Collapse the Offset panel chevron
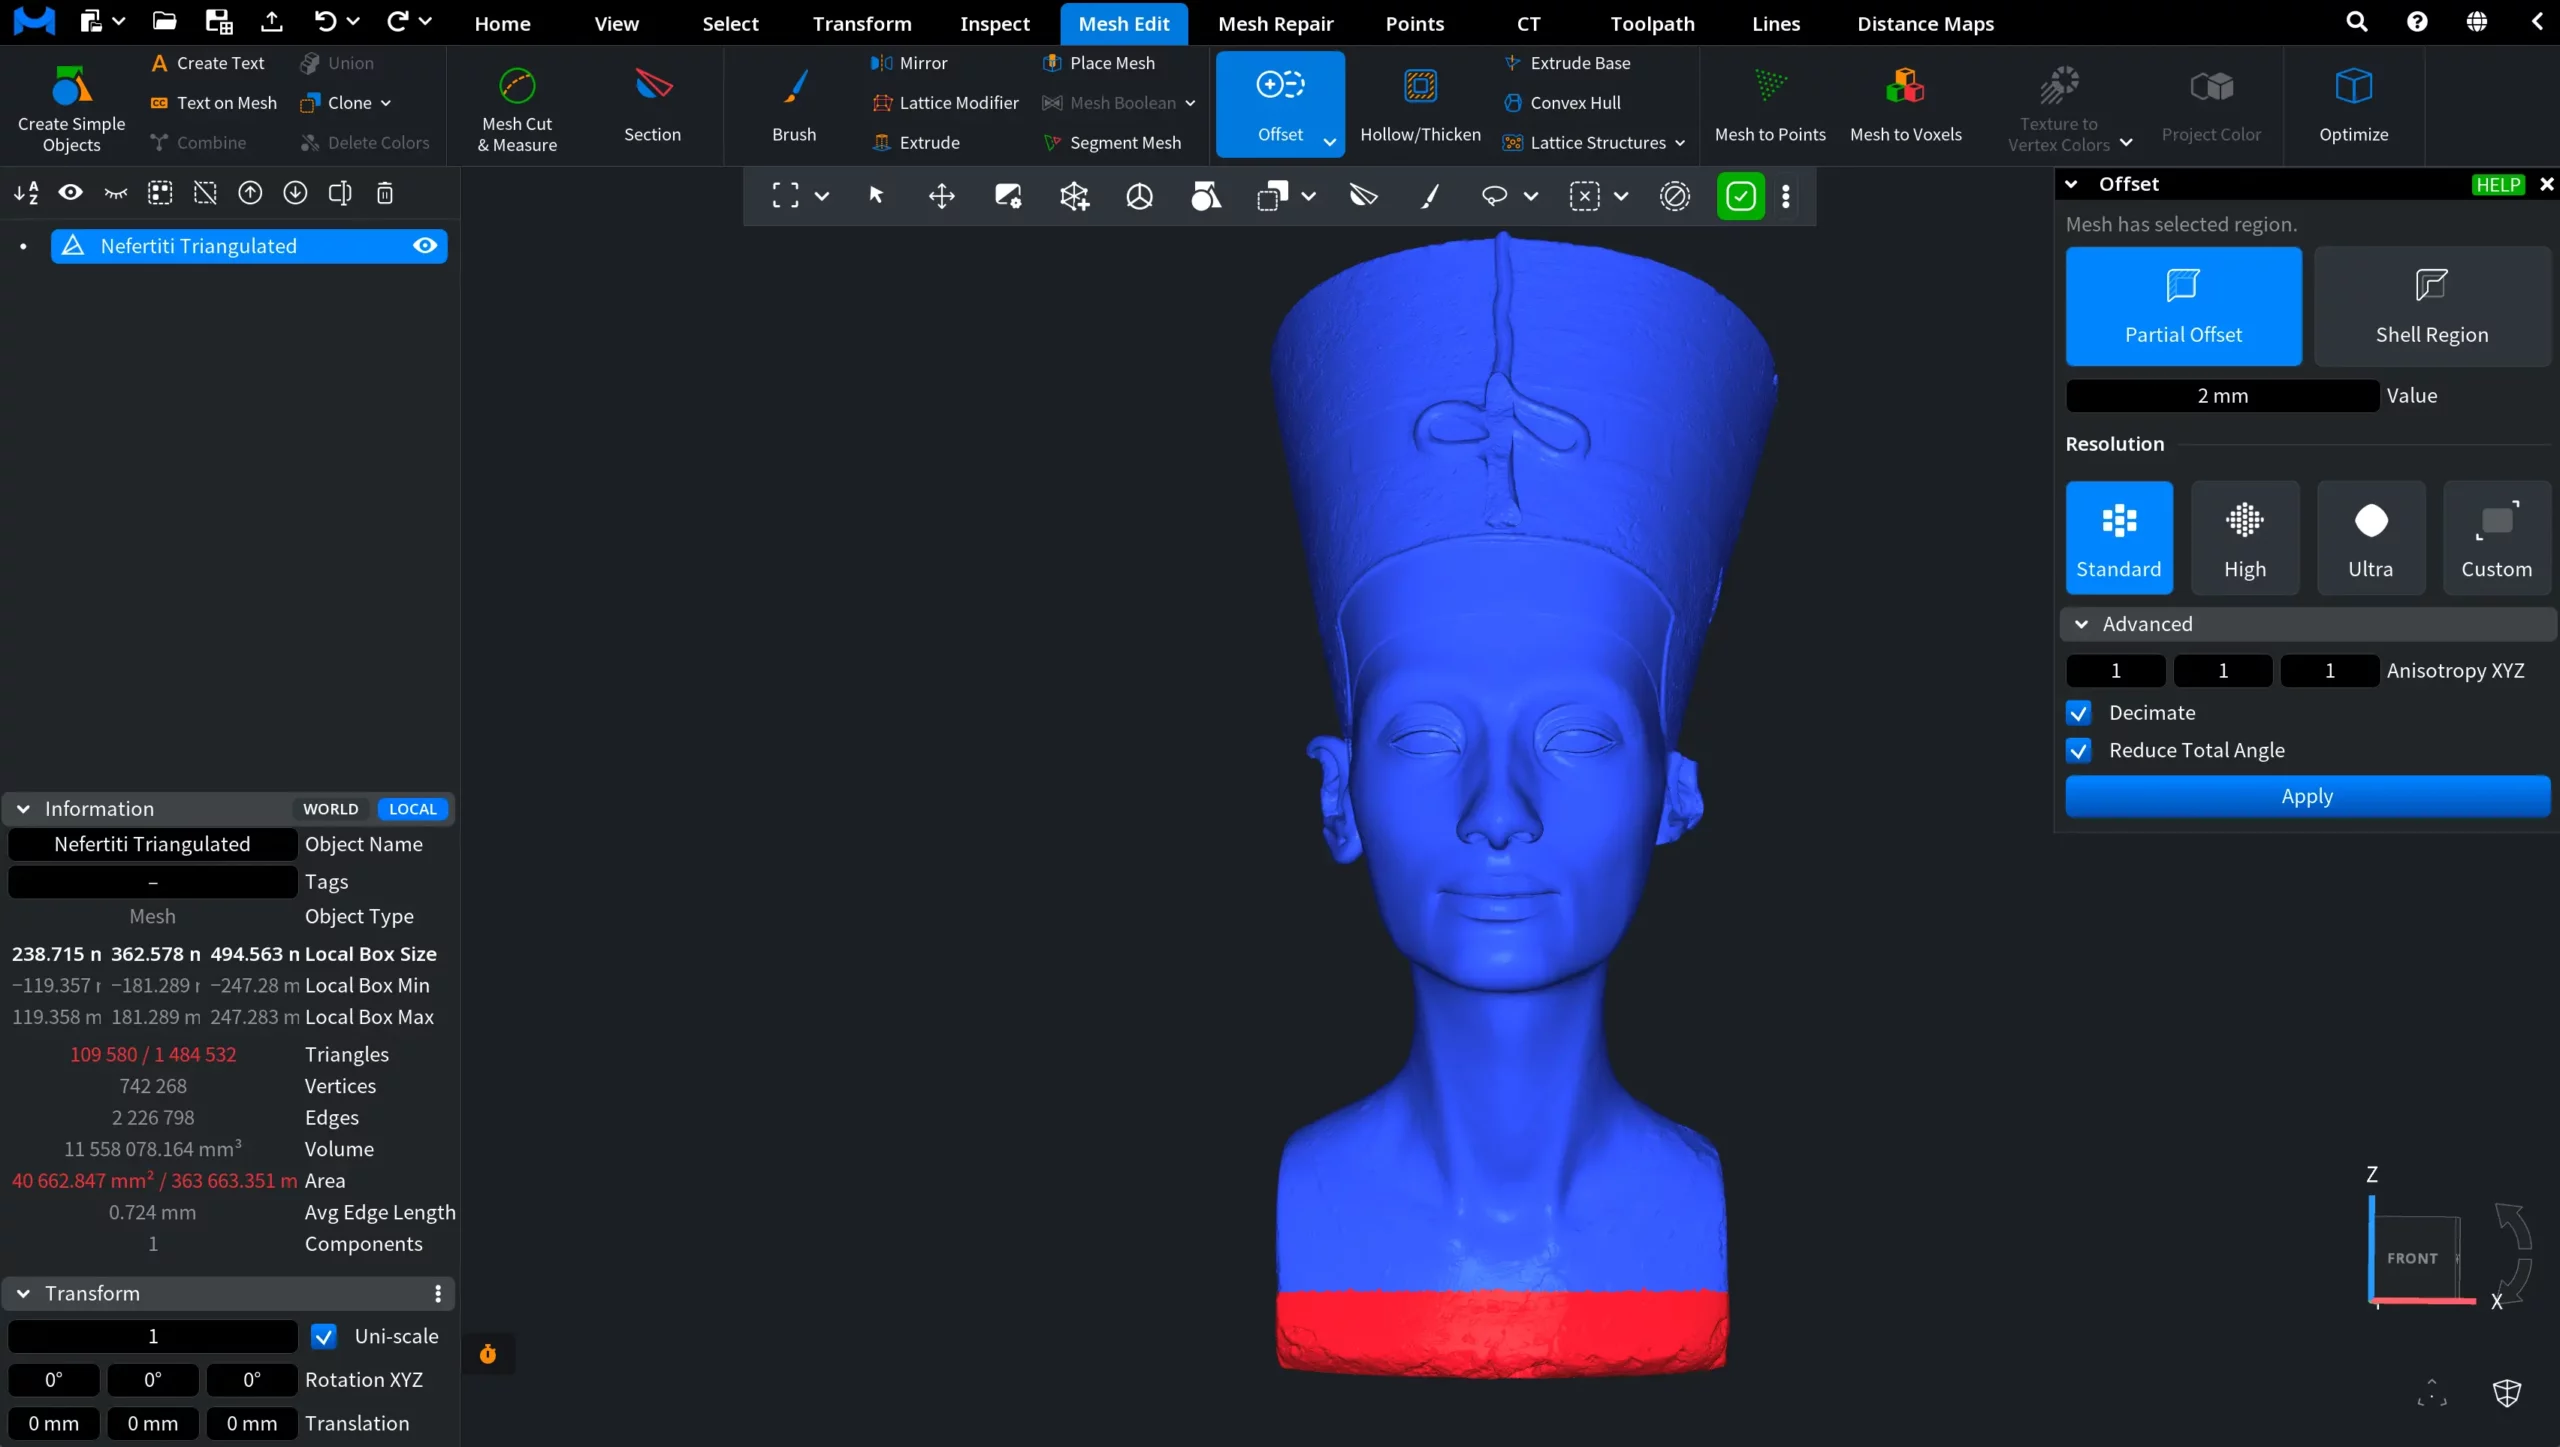This screenshot has height=1447, width=2560. (x=2071, y=184)
